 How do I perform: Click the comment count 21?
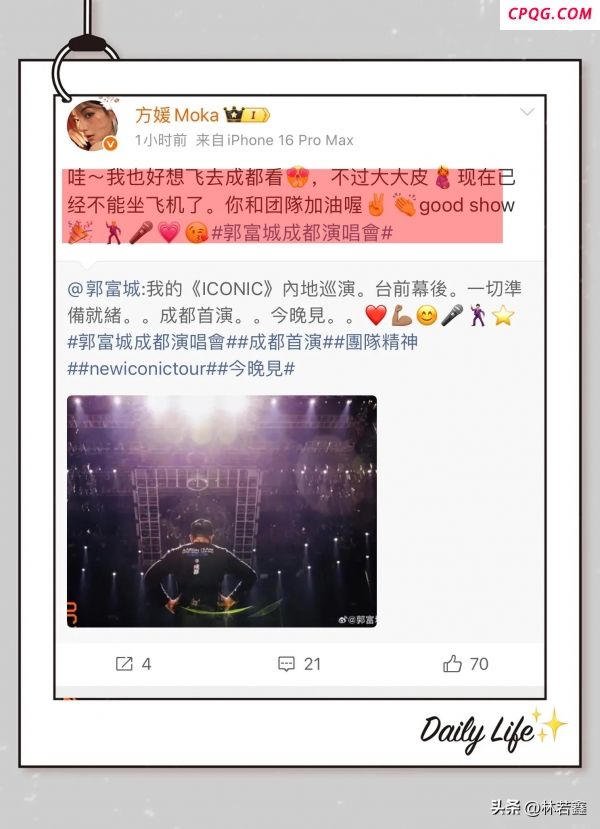click(312, 664)
